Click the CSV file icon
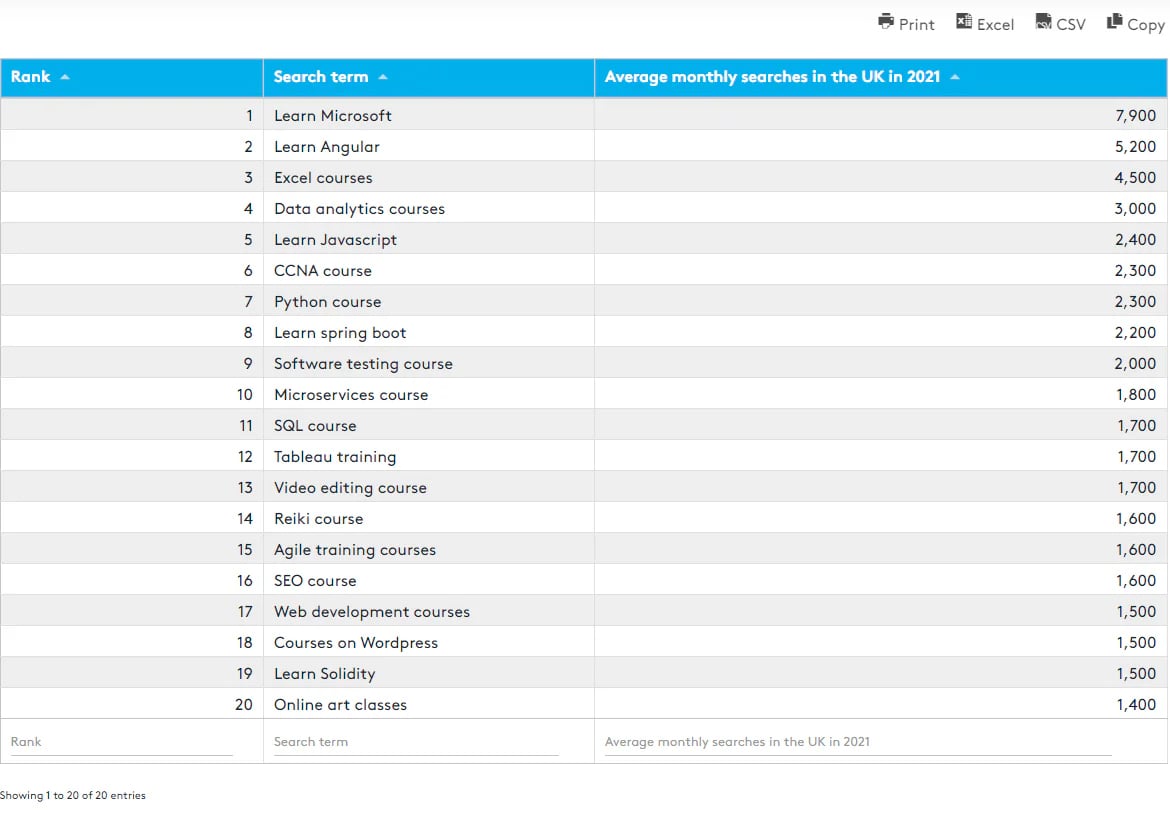The height and width of the screenshot is (816, 1170). coord(1044,22)
